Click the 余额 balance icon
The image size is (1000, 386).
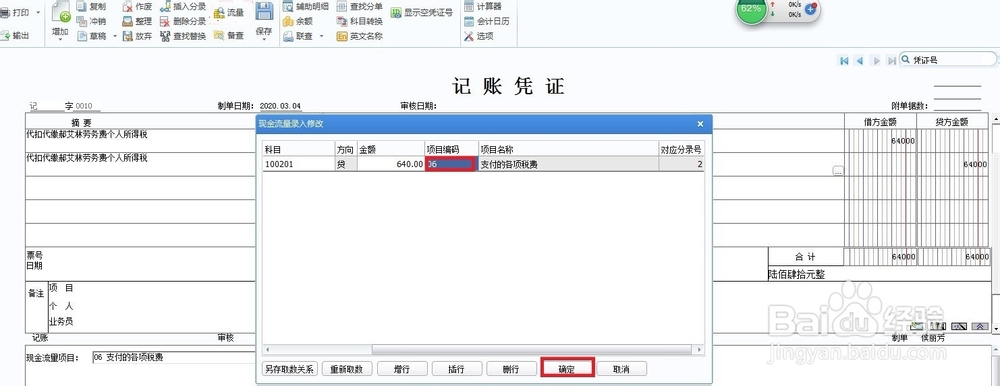[x=288, y=21]
